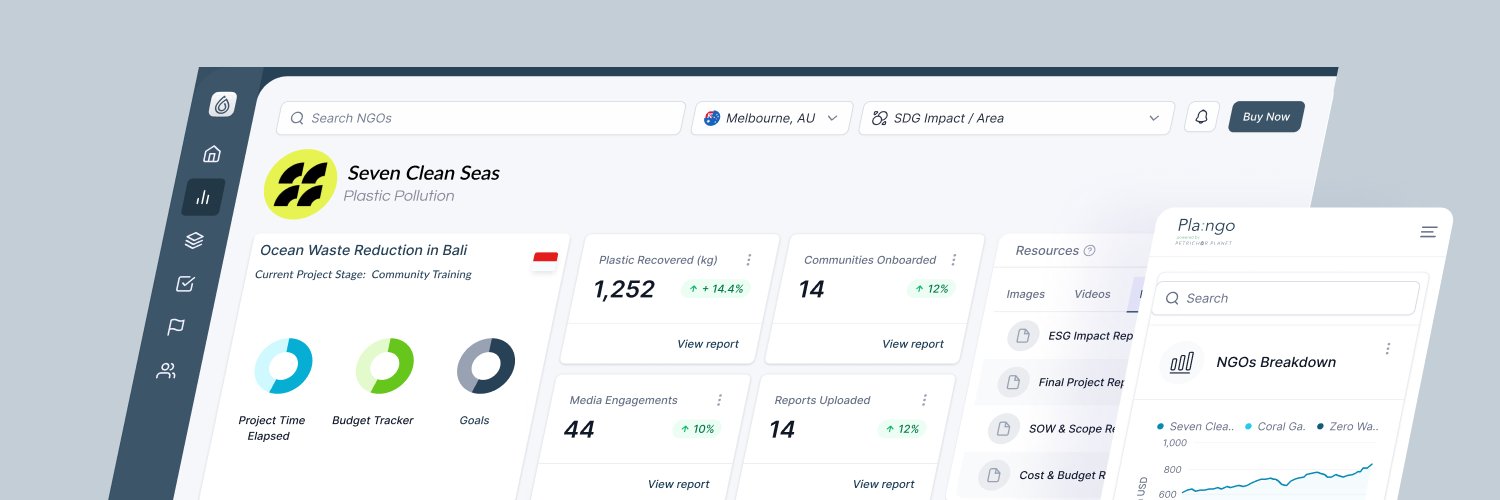Toggle the Coral Ga.. legend series
This screenshot has height=500, width=1500.
1275,426
